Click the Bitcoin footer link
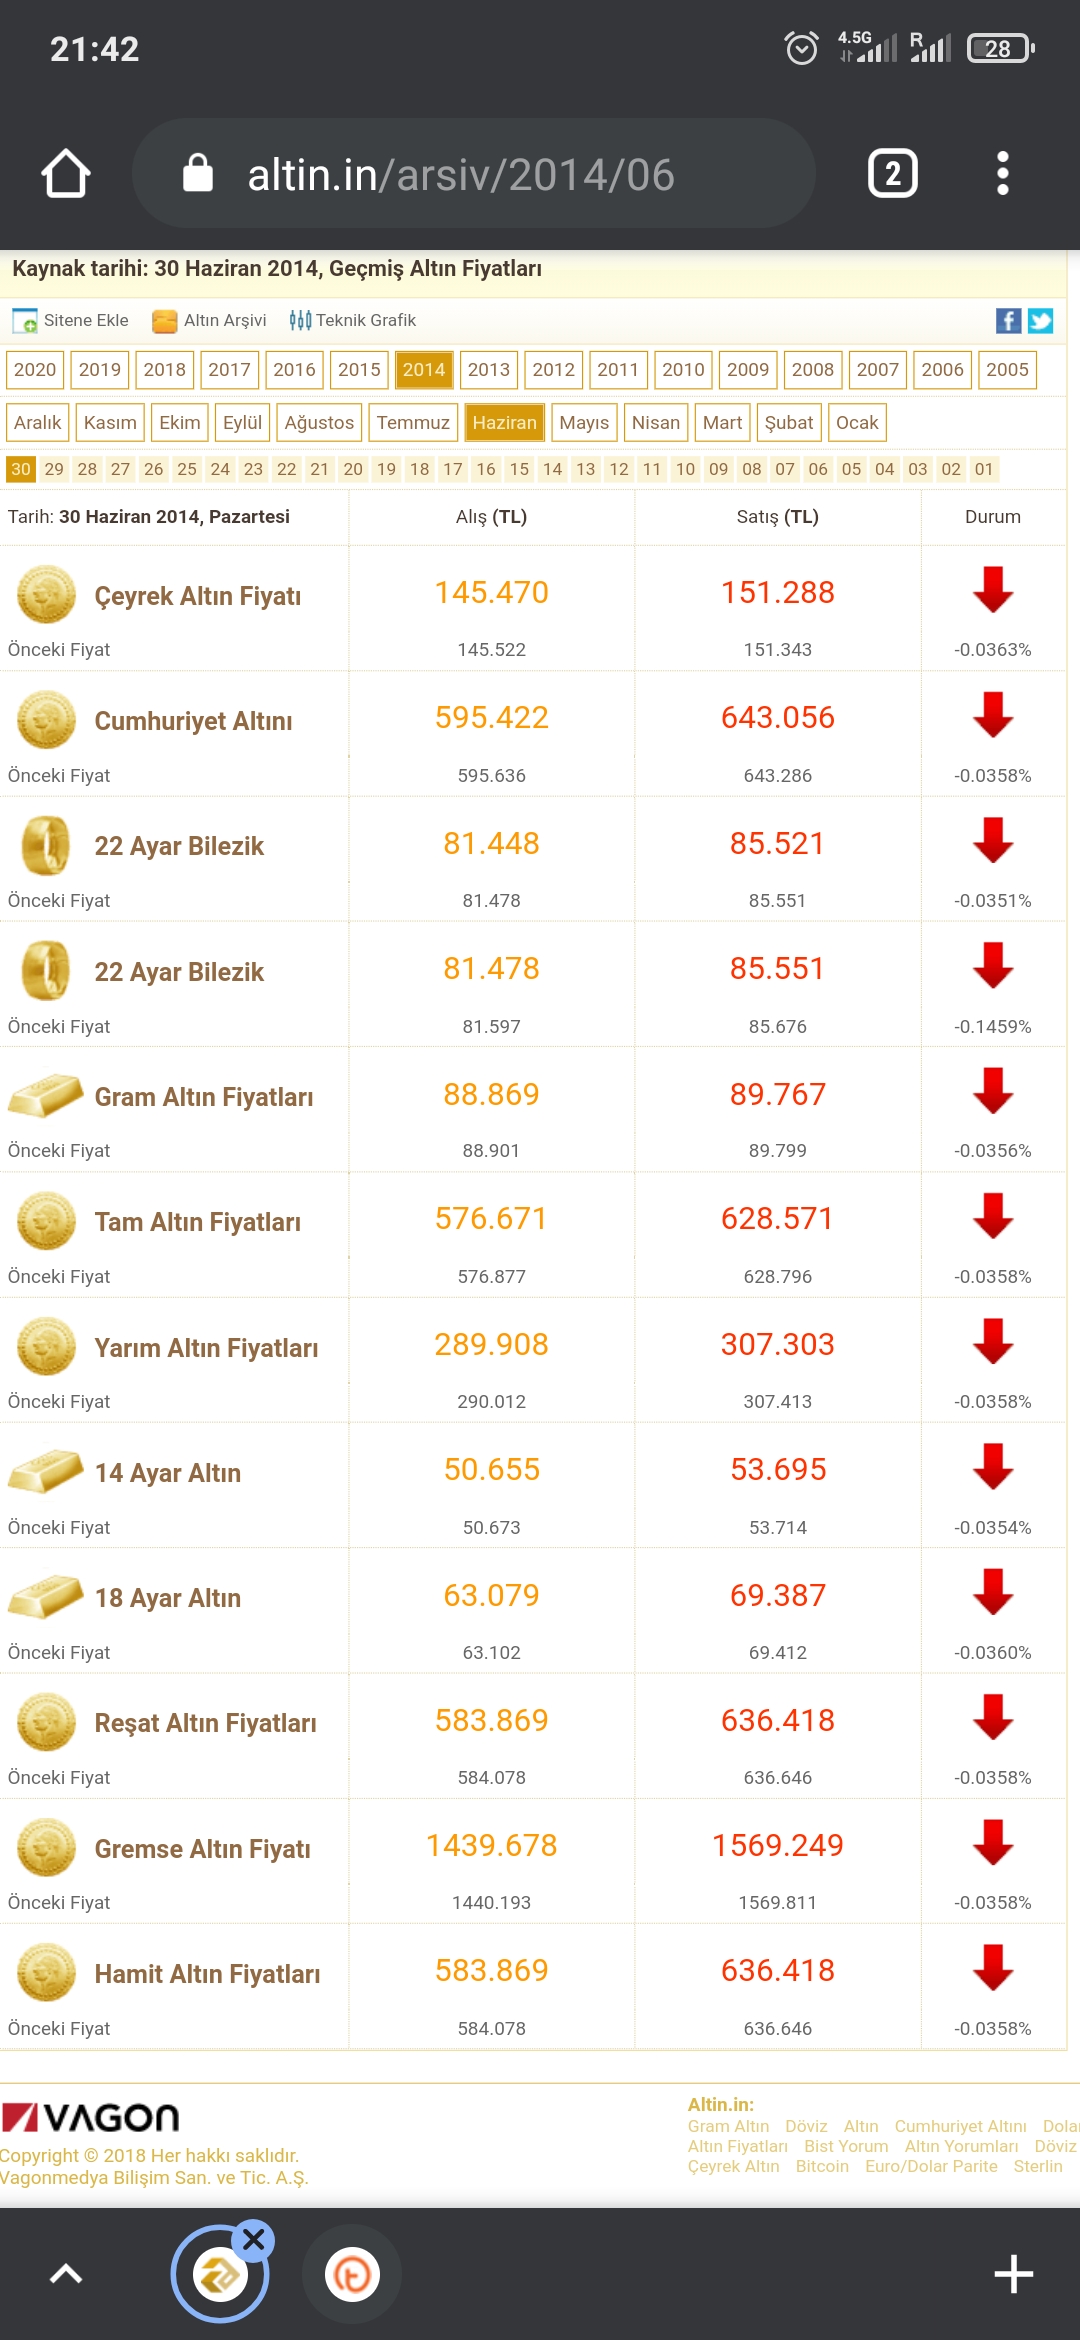The width and height of the screenshot is (1080, 2340). click(822, 2166)
